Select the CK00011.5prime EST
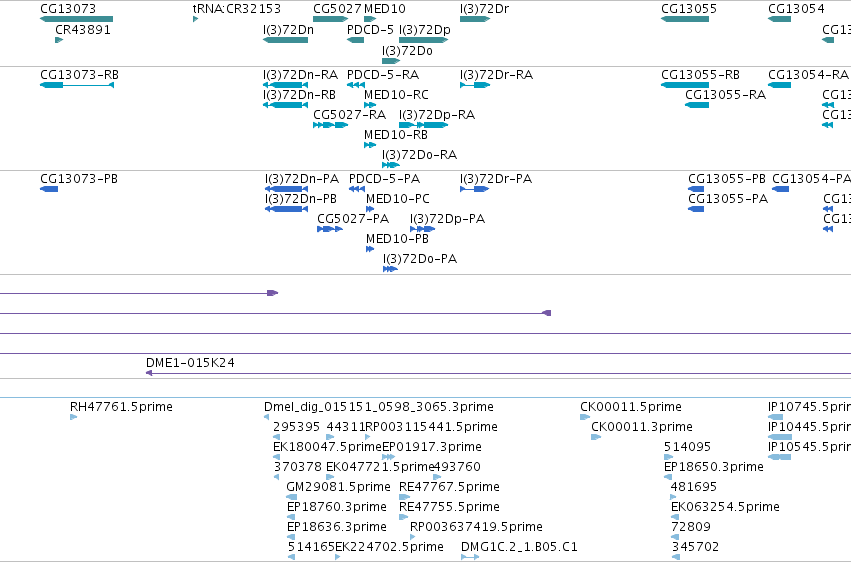851x562 pixels. click(x=585, y=417)
